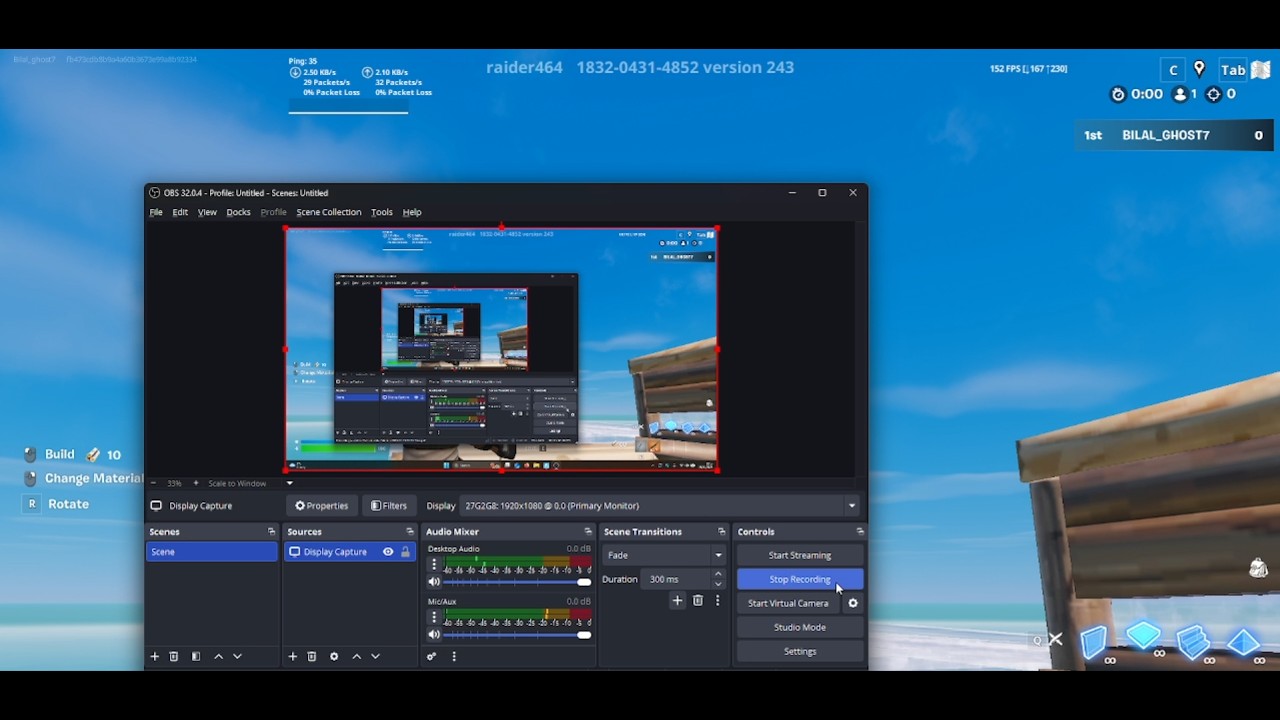The width and height of the screenshot is (1280, 720).
Task: Pop out the Controls dock
Action: [x=860, y=532]
